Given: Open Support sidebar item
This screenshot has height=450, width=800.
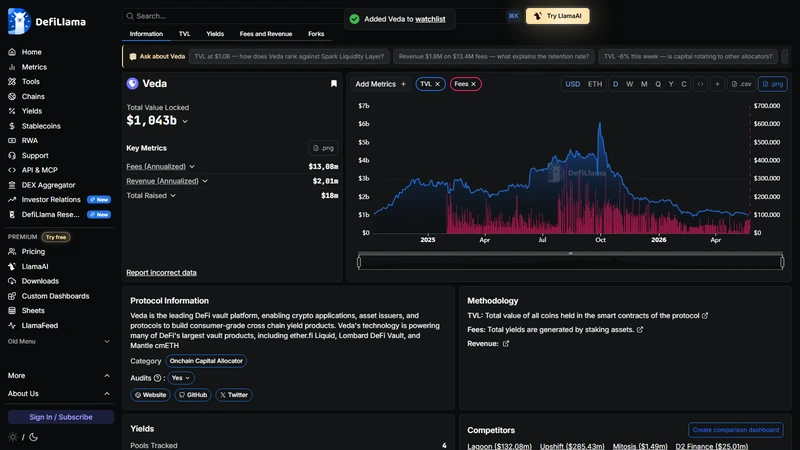Looking at the screenshot, I should (35, 156).
